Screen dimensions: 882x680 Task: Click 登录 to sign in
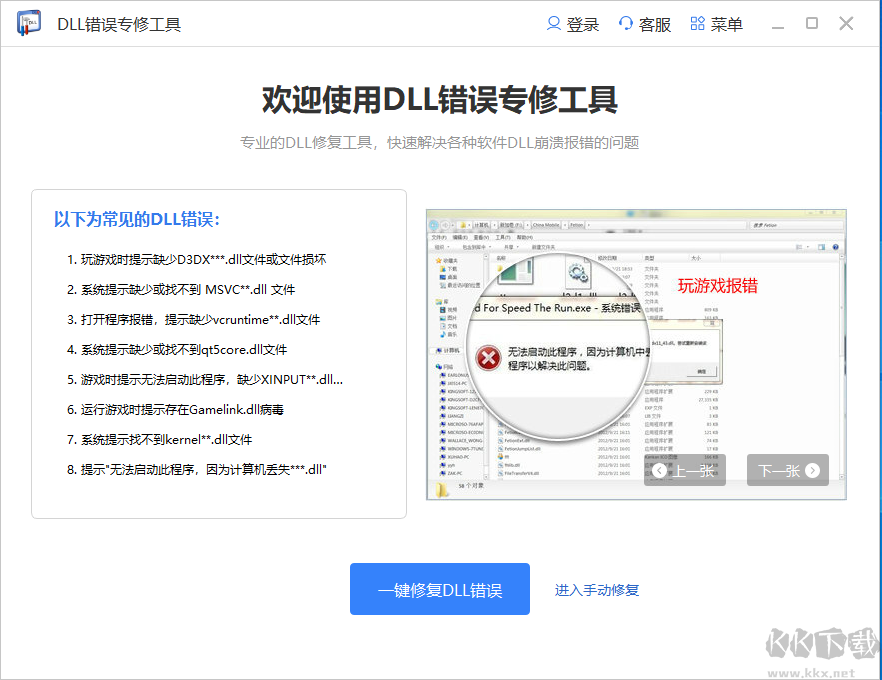point(580,24)
